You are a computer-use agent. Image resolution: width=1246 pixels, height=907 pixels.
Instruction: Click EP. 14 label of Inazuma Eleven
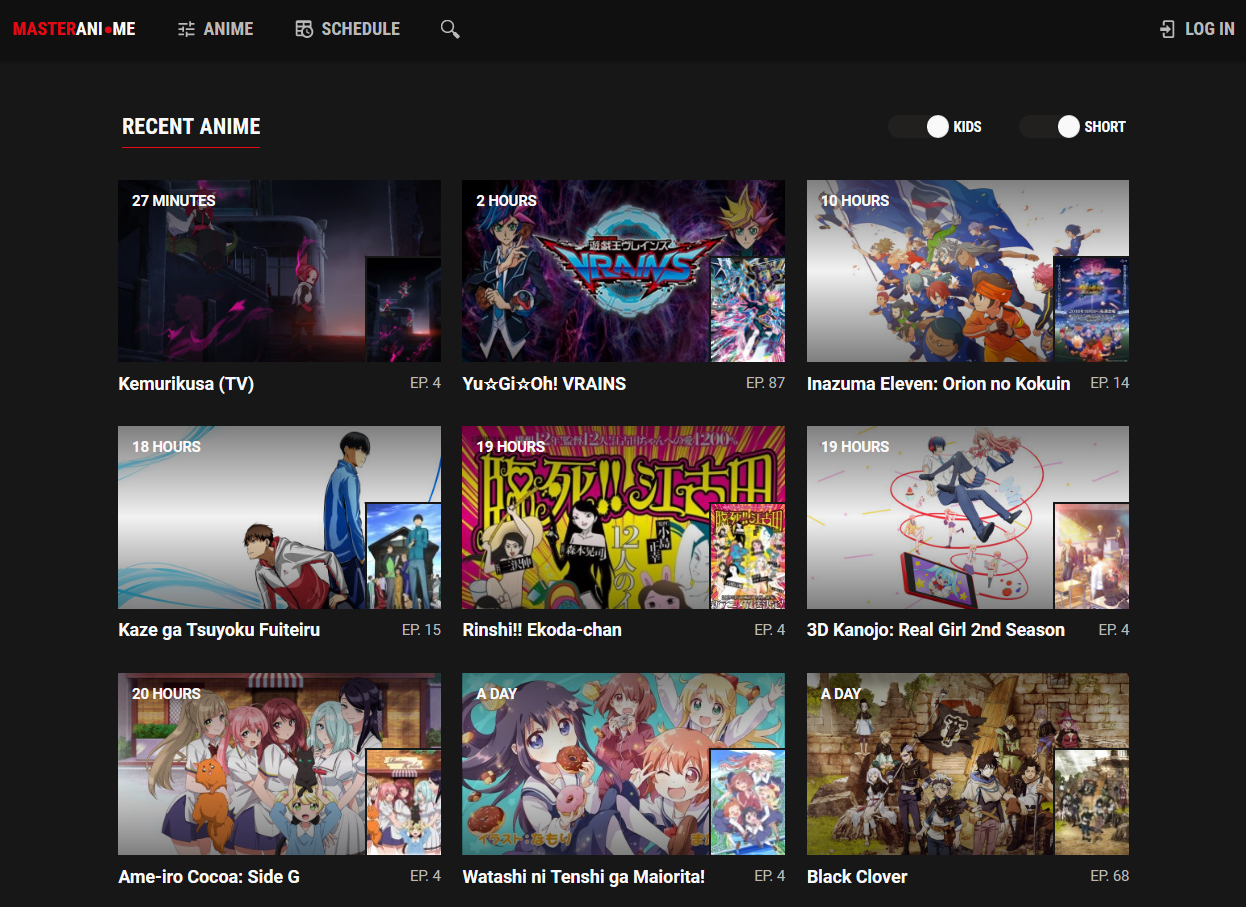[1110, 383]
